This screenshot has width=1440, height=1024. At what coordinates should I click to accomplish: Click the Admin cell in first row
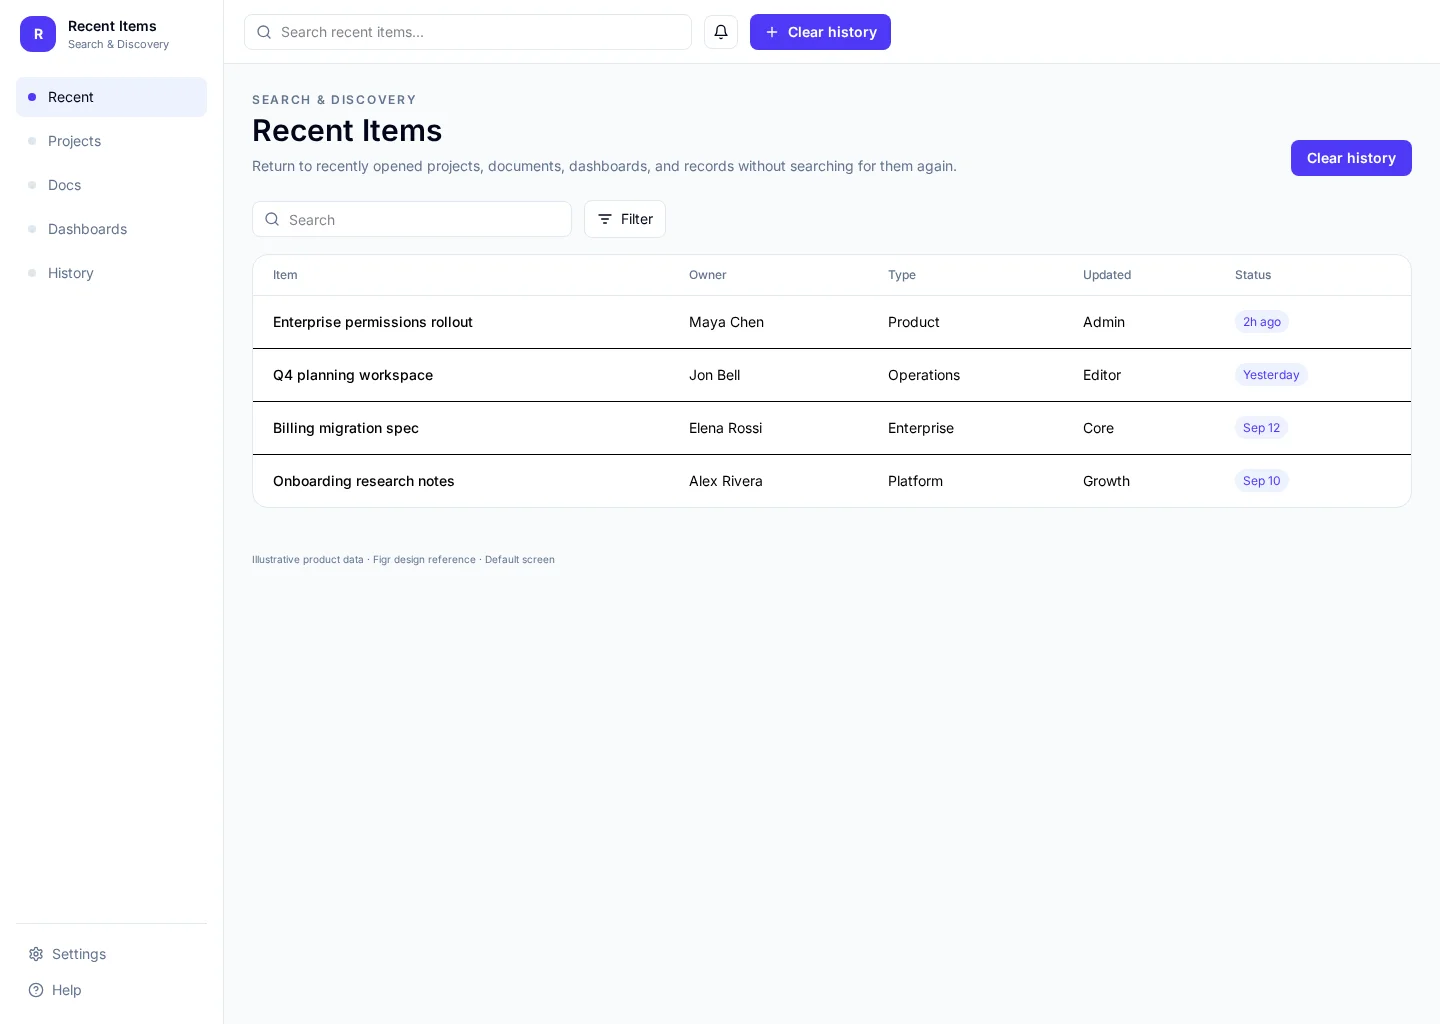coord(1104,322)
